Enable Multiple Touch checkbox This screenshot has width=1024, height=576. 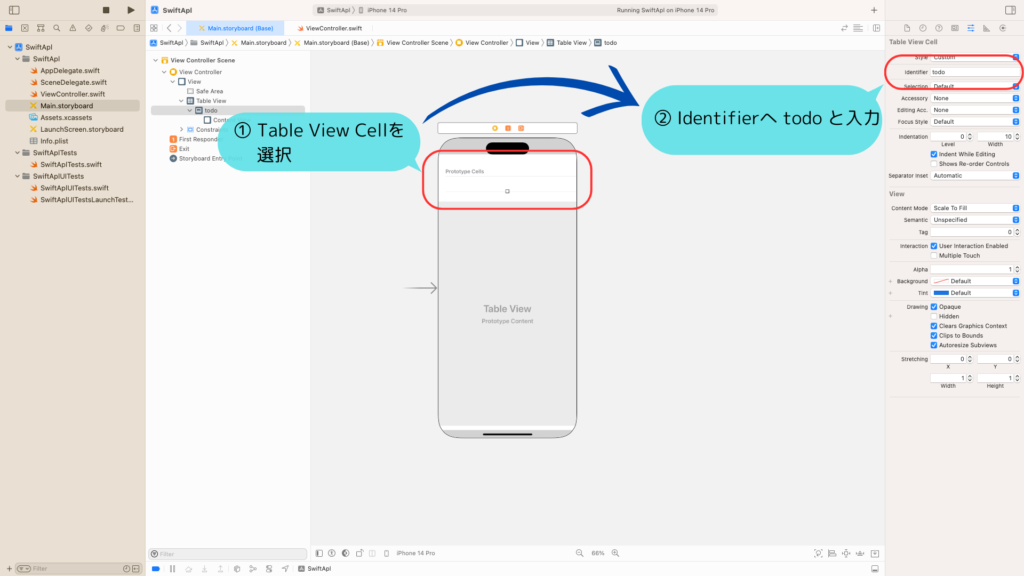point(934,255)
